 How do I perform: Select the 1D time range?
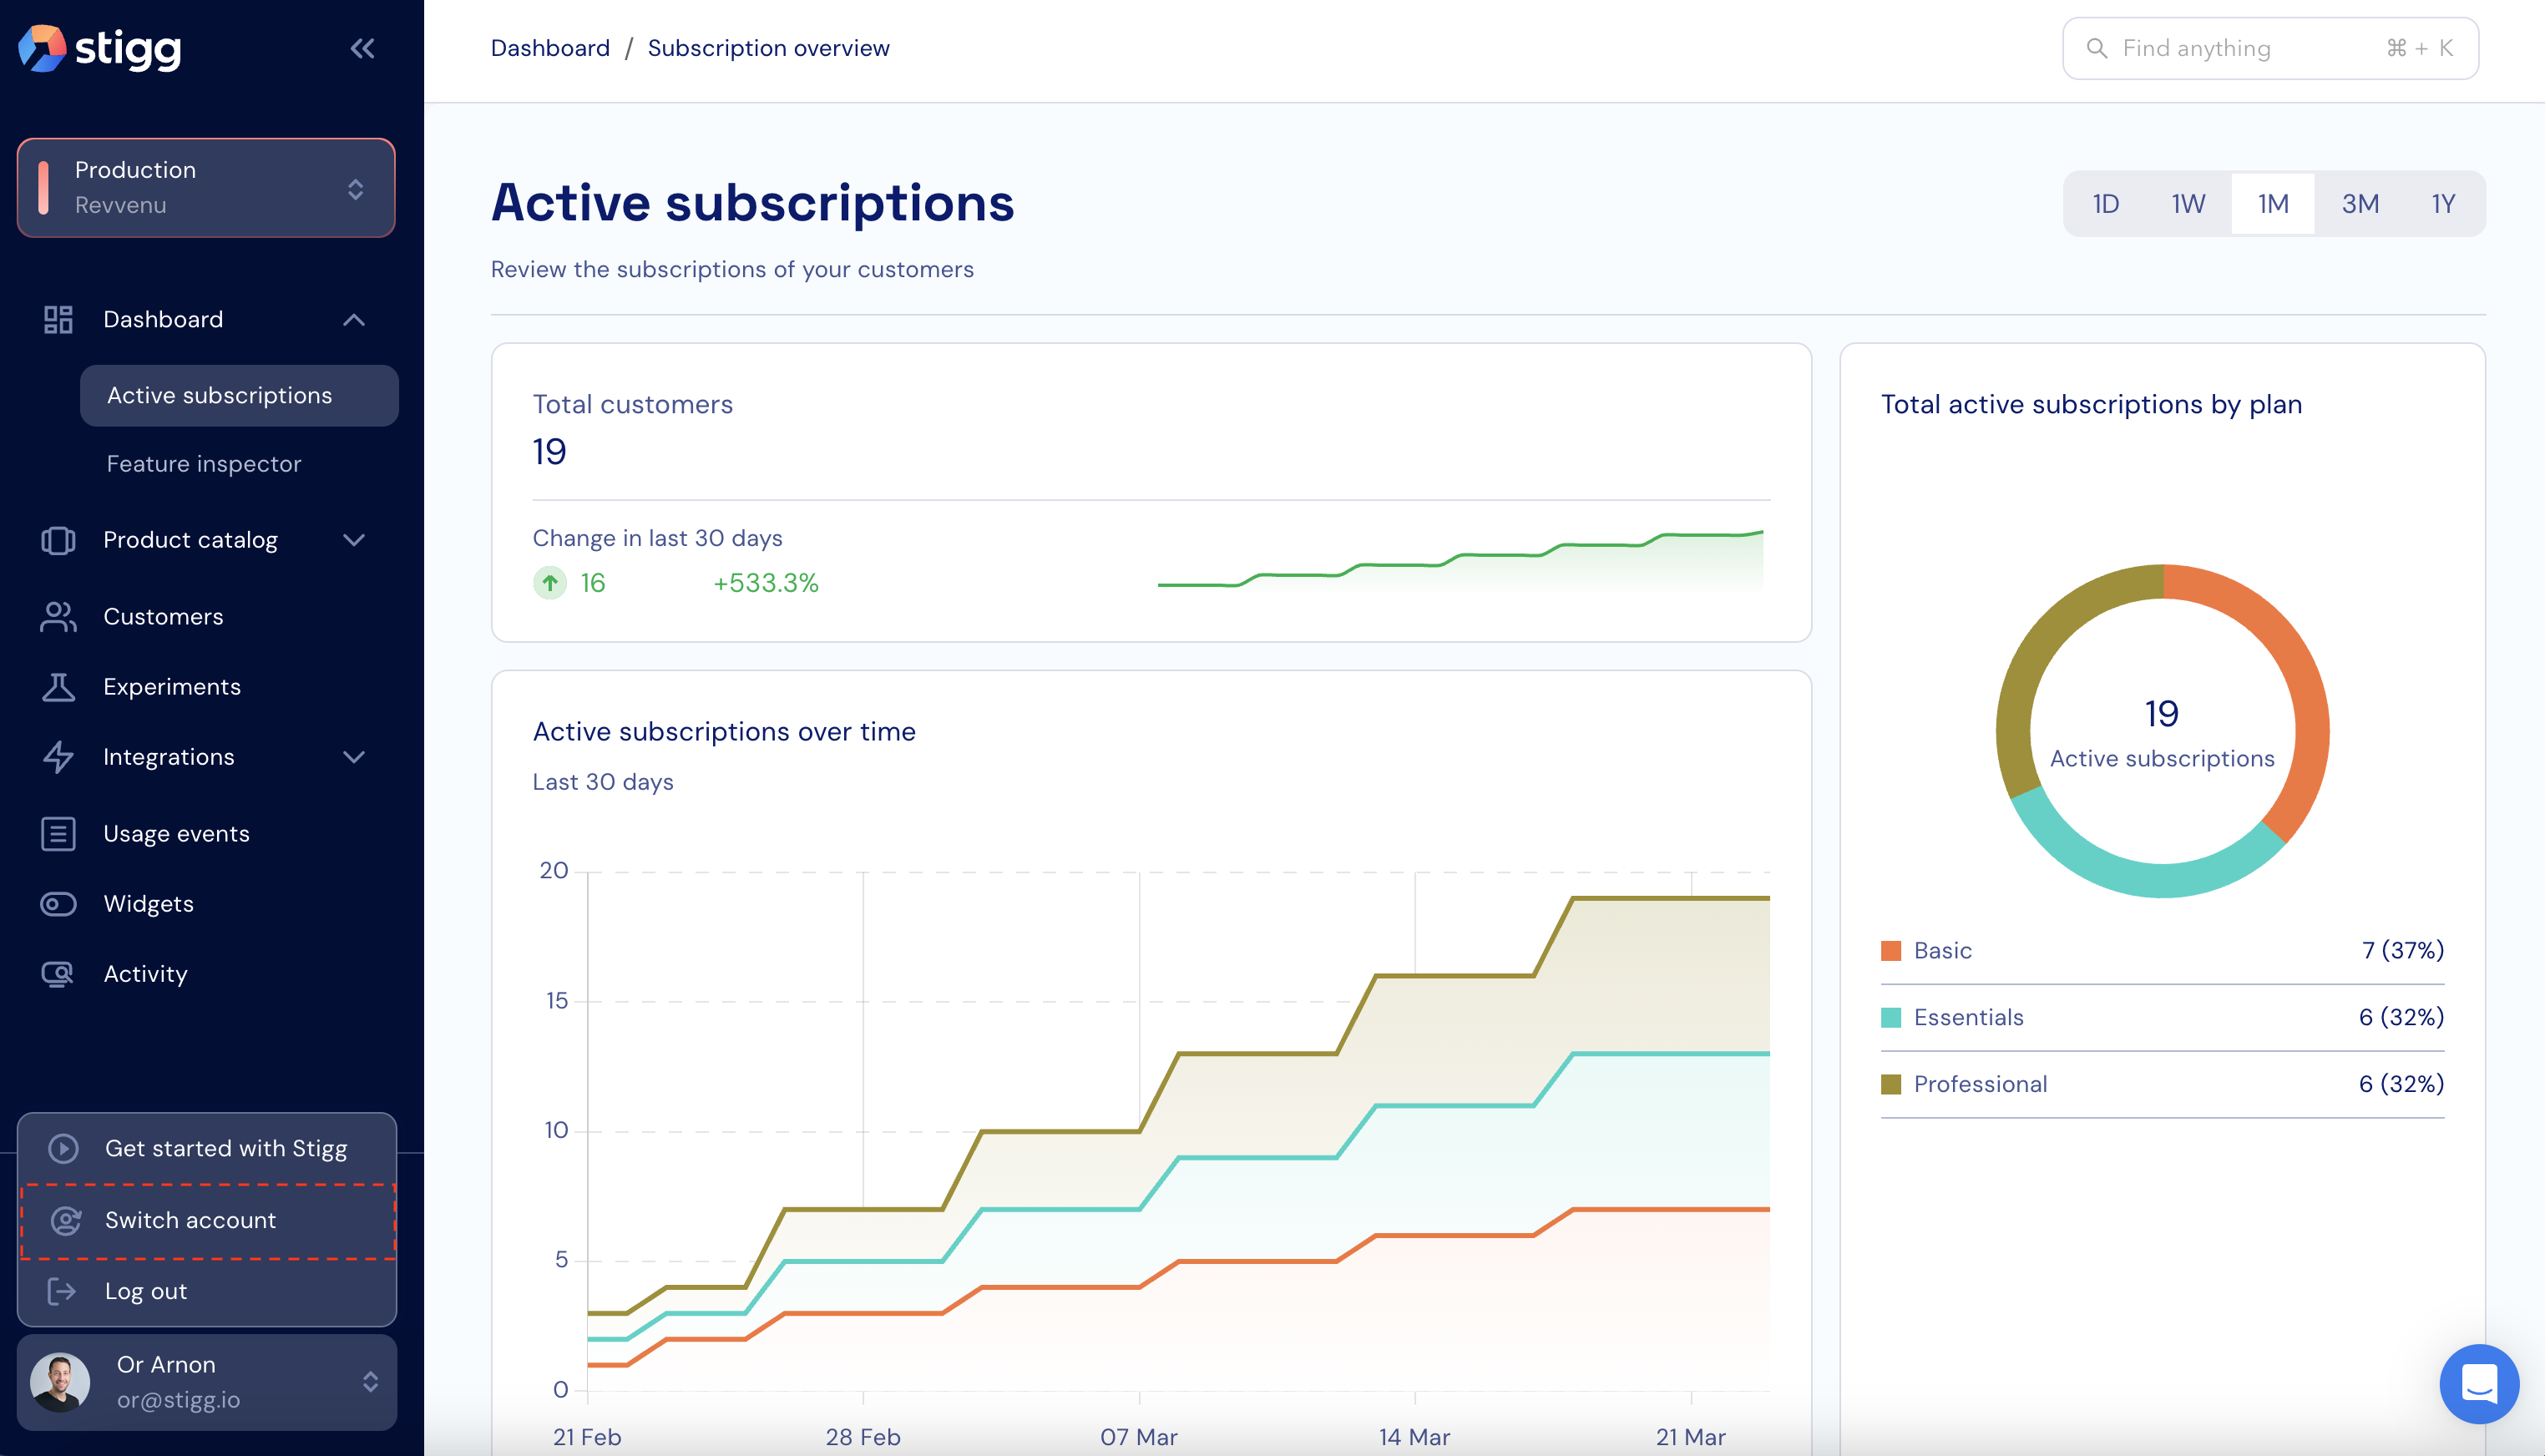2105,204
